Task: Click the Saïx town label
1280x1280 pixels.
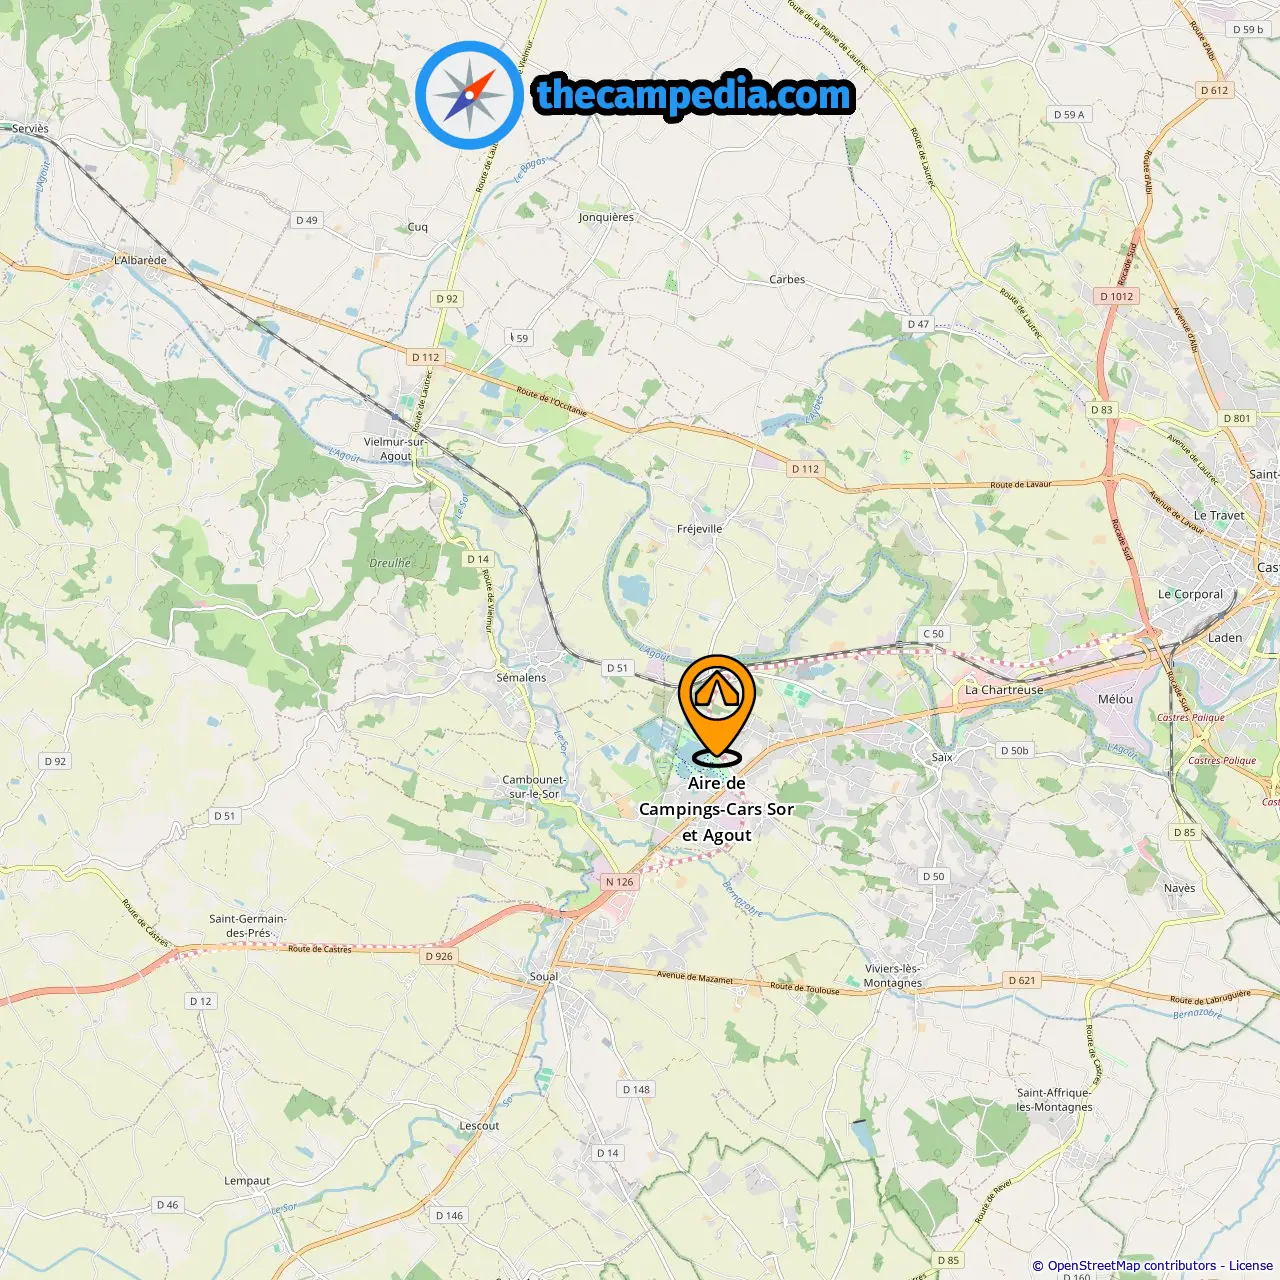Action: pos(942,757)
